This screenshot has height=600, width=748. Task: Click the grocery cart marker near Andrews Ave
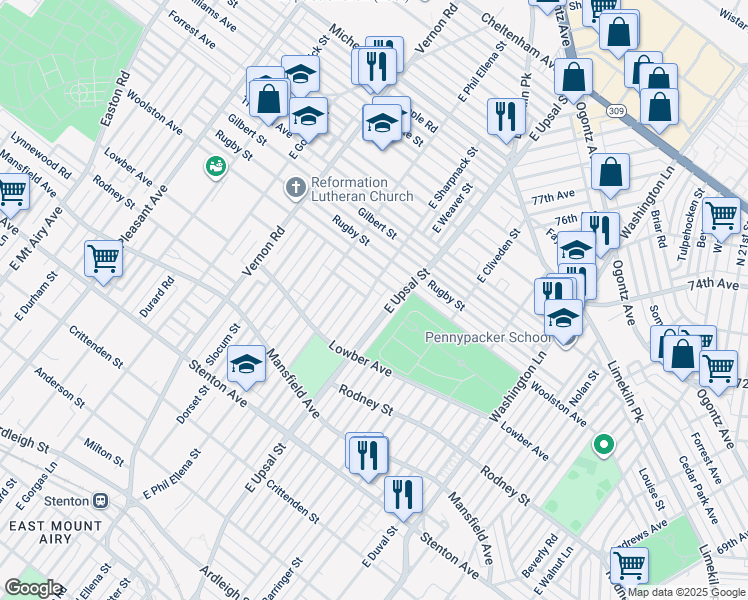point(629,568)
